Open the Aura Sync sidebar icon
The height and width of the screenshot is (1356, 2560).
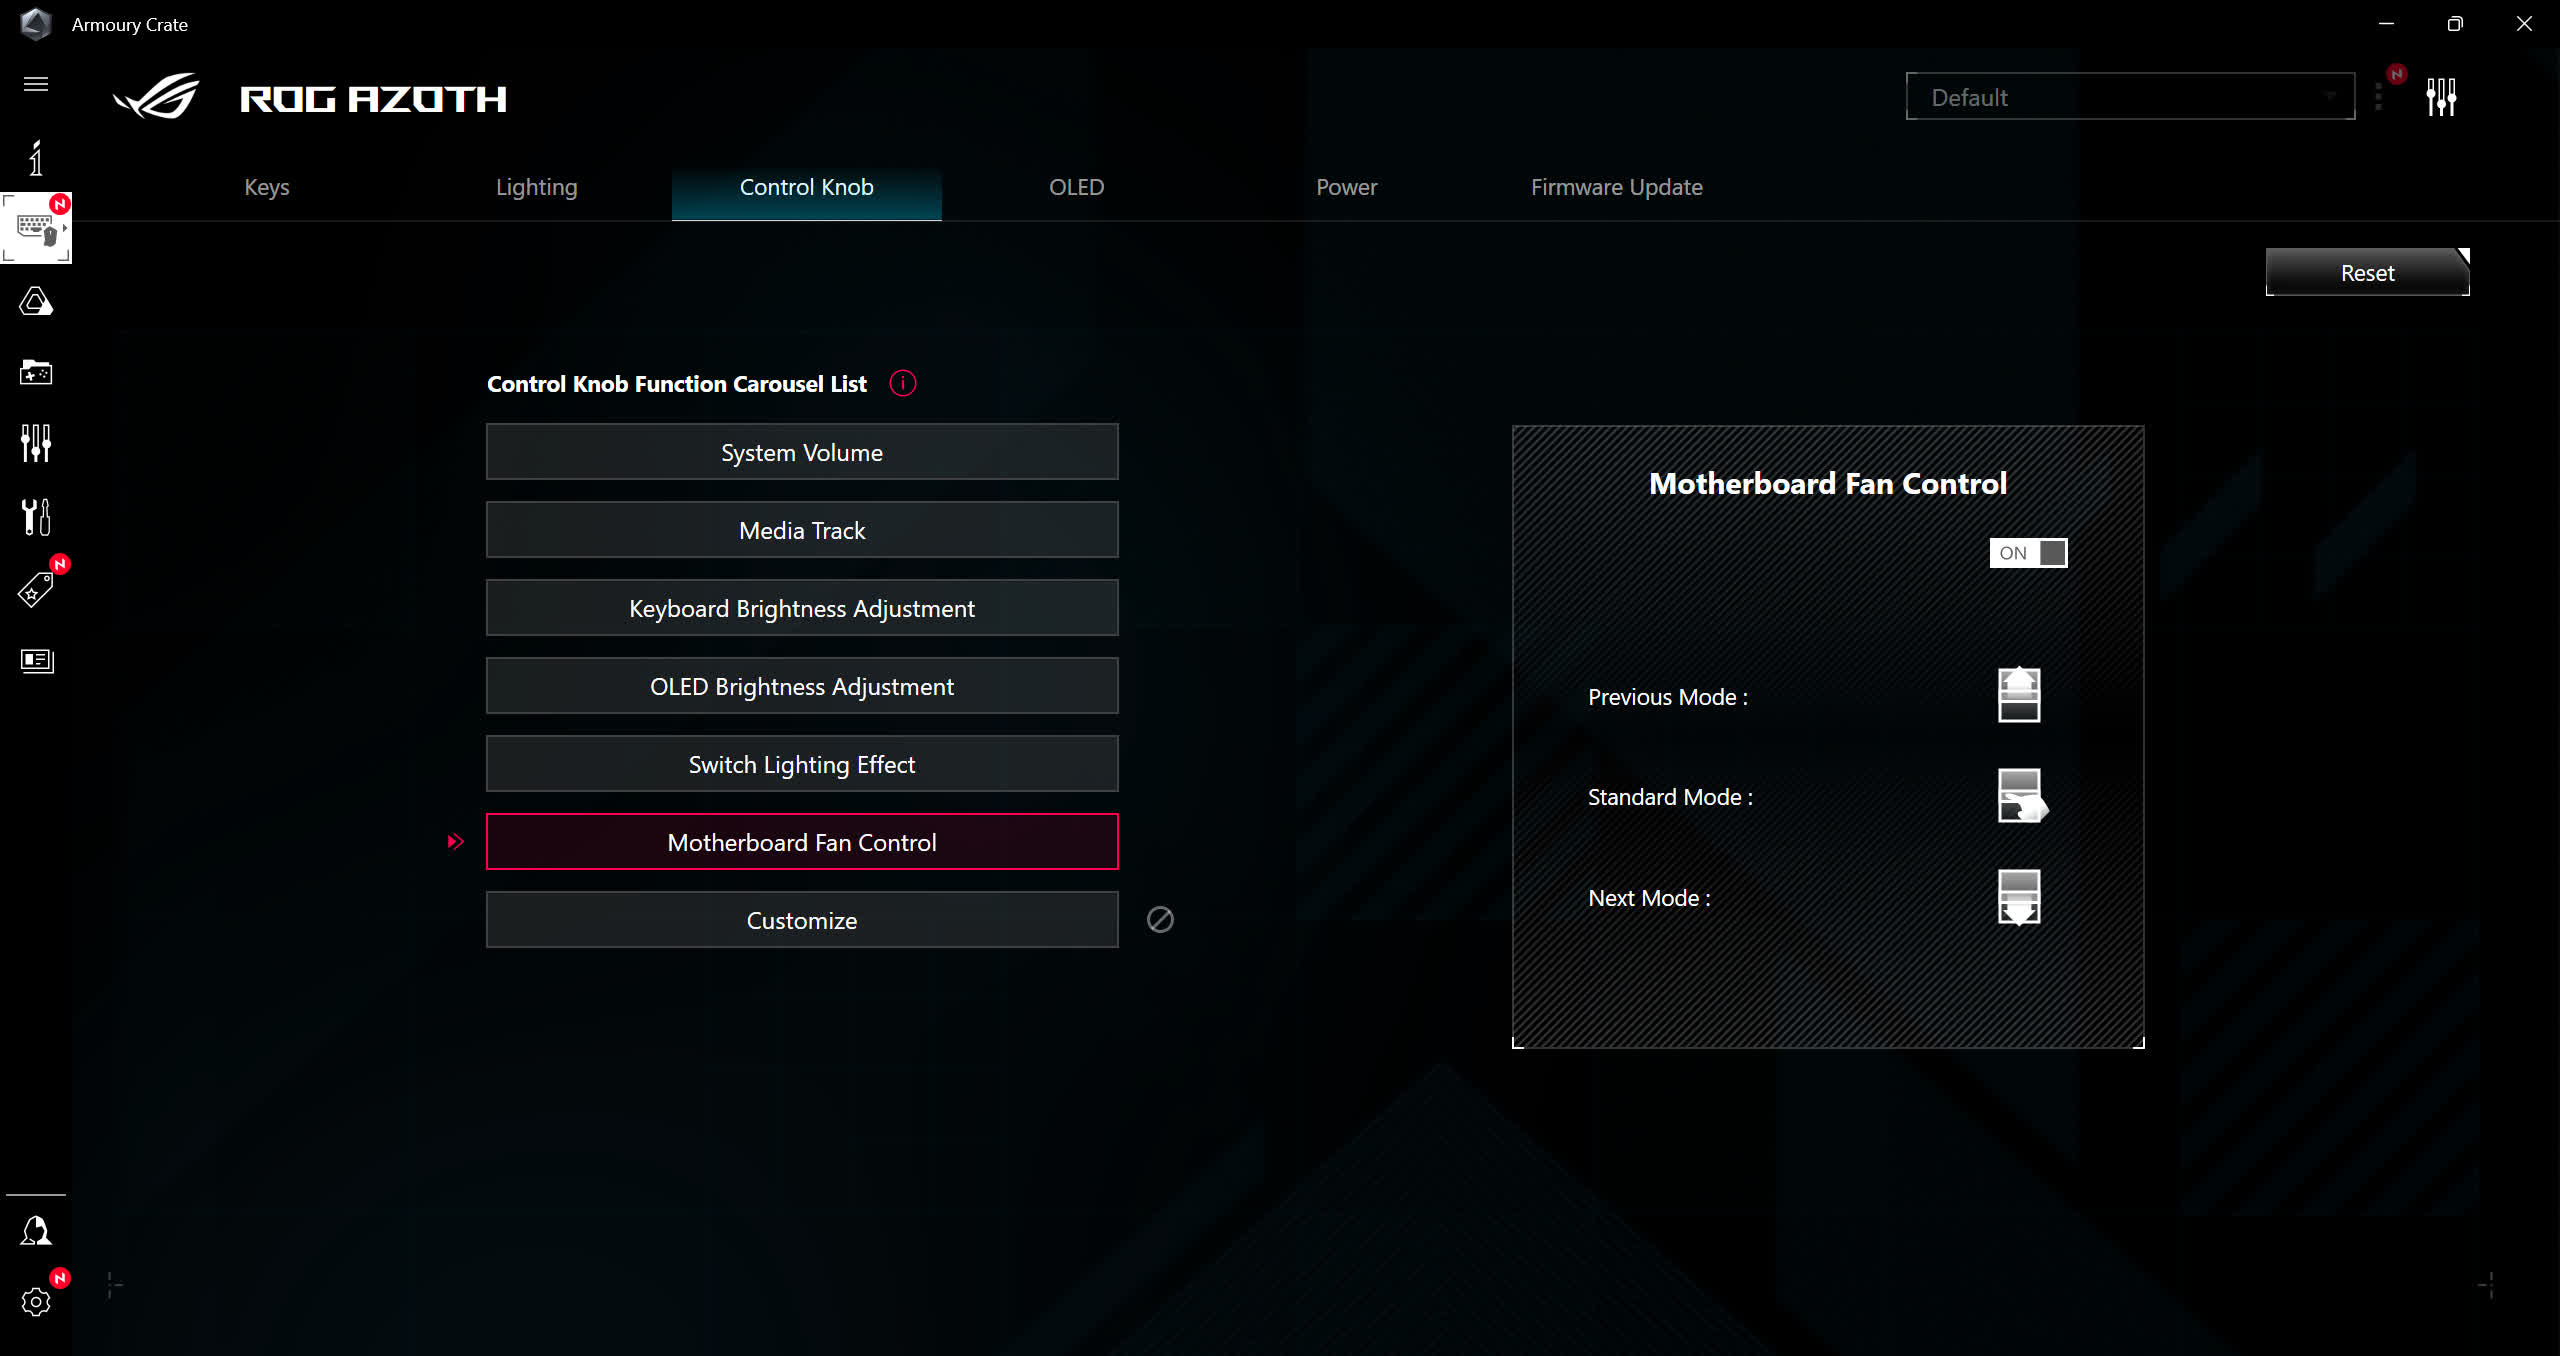pyautogui.click(x=36, y=301)
